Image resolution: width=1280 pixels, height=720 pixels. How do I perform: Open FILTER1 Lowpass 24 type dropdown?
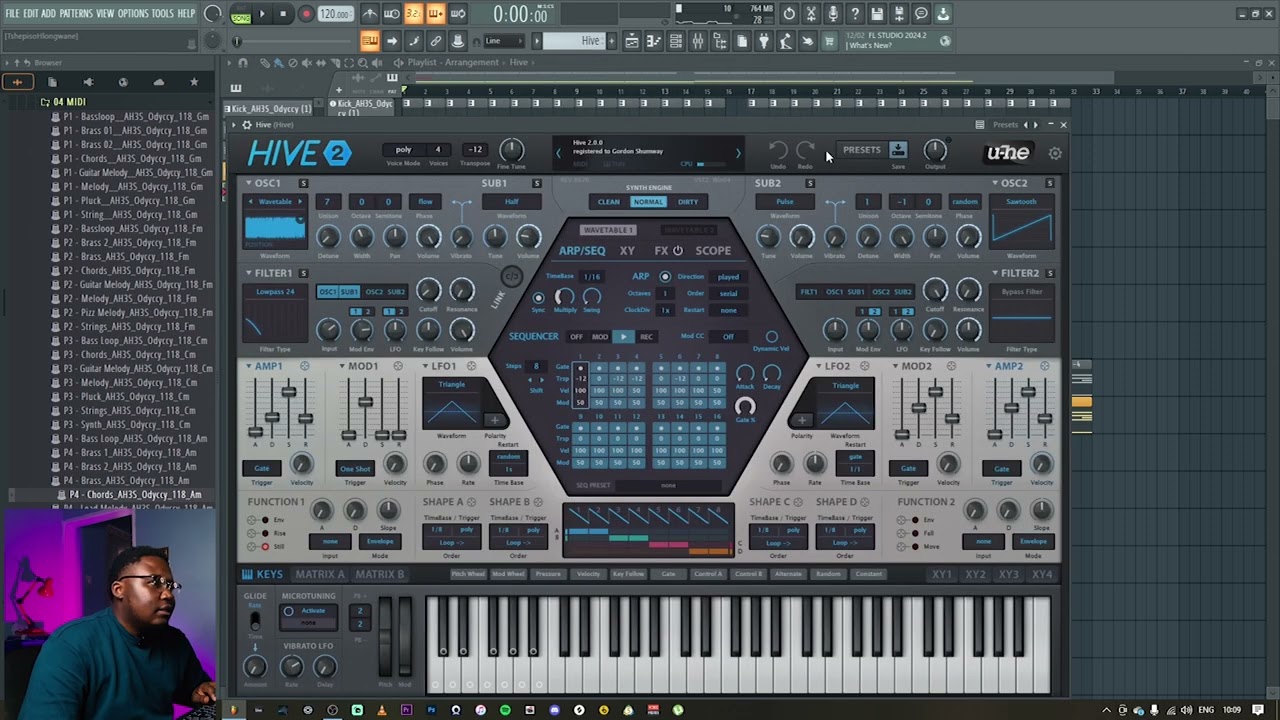click(x=276, y=292)
